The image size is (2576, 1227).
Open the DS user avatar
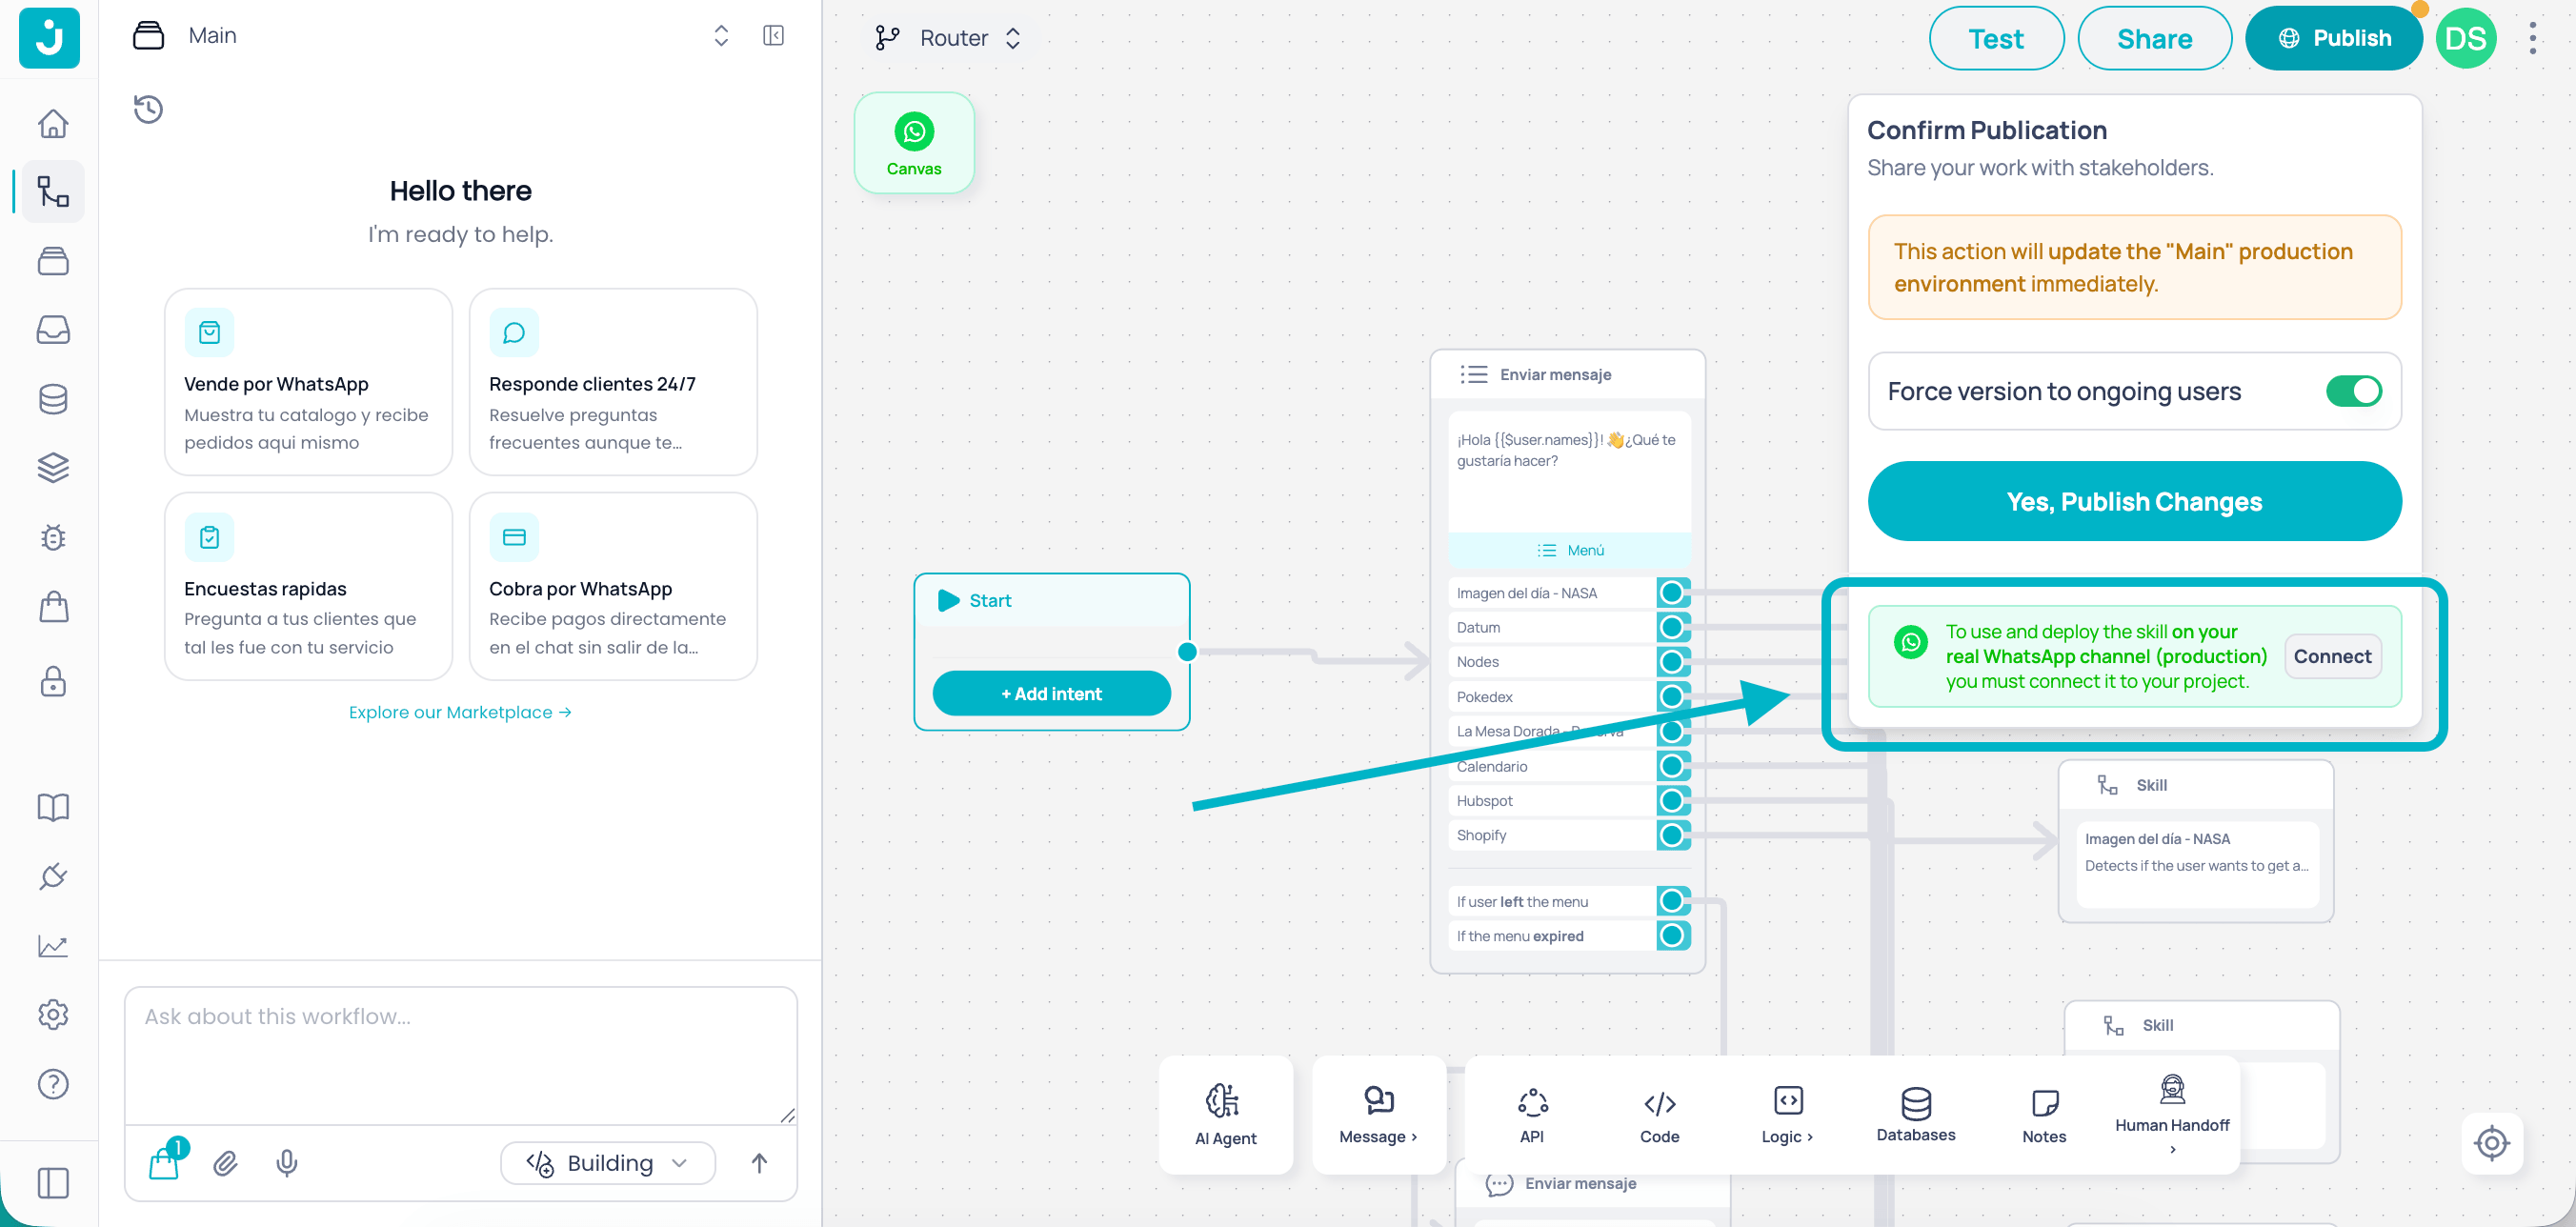click(x=2465, y=38)
